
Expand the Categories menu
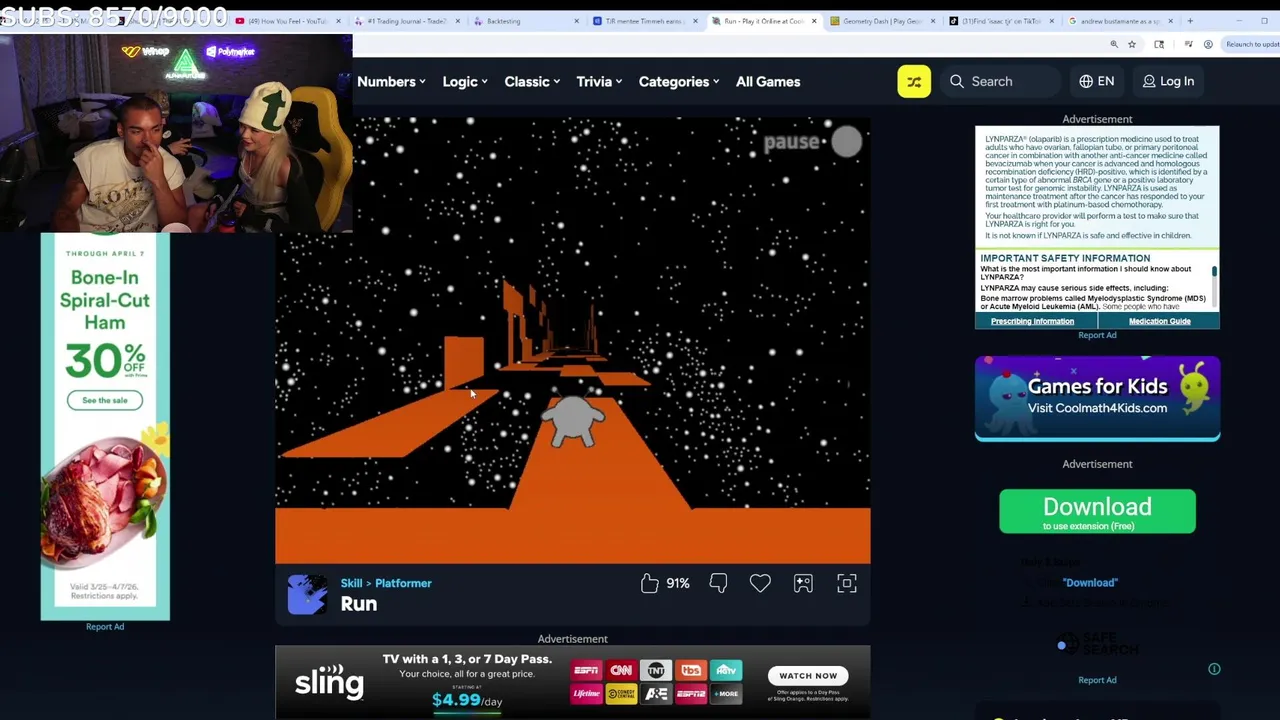679,82
